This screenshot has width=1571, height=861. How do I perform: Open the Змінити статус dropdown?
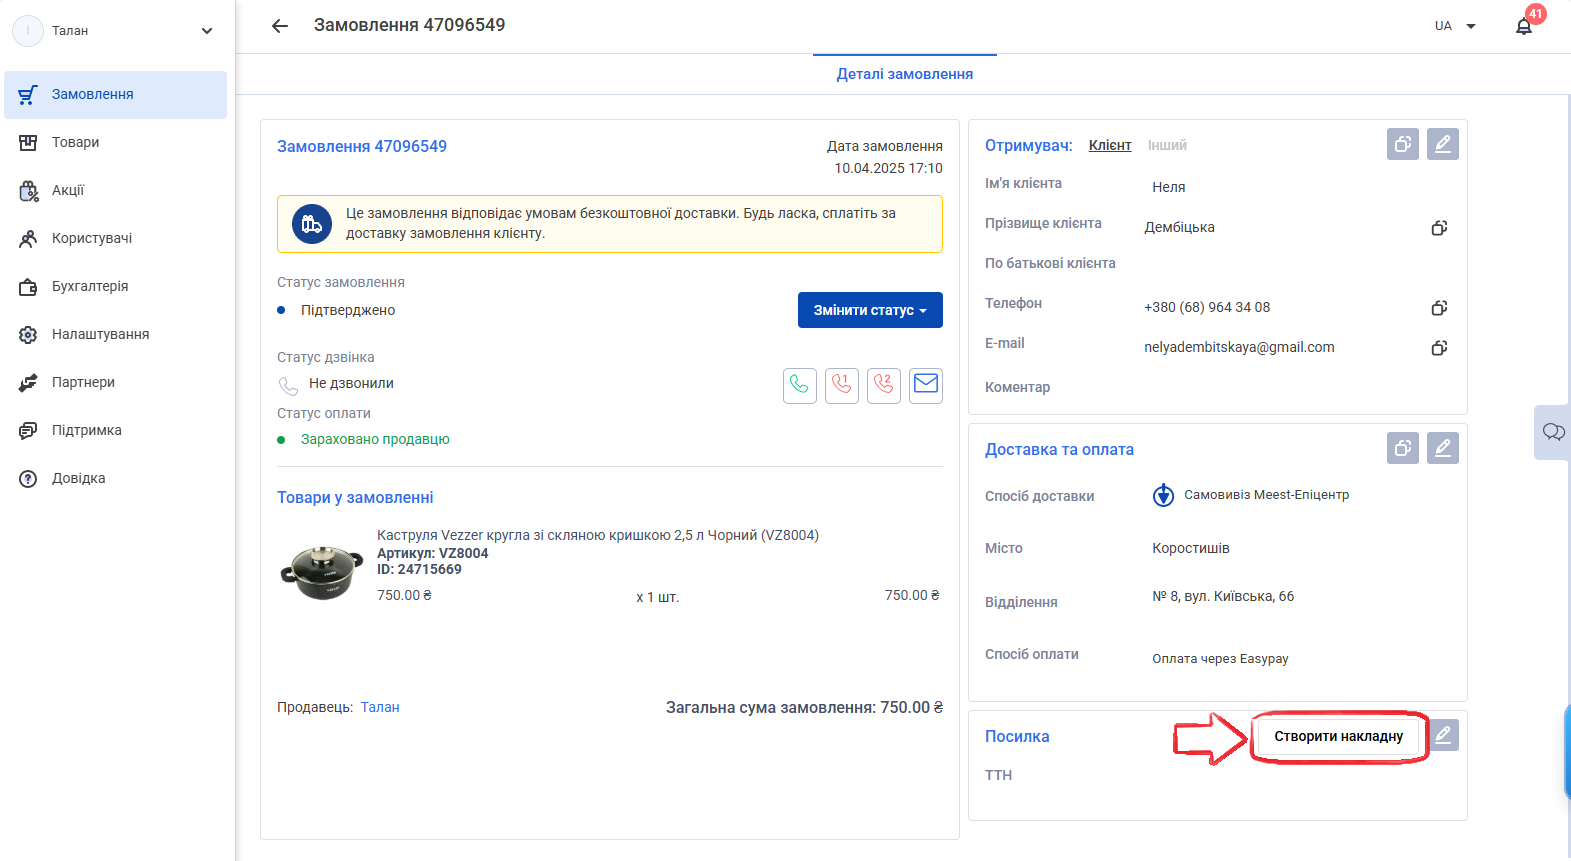coord(870,310)
